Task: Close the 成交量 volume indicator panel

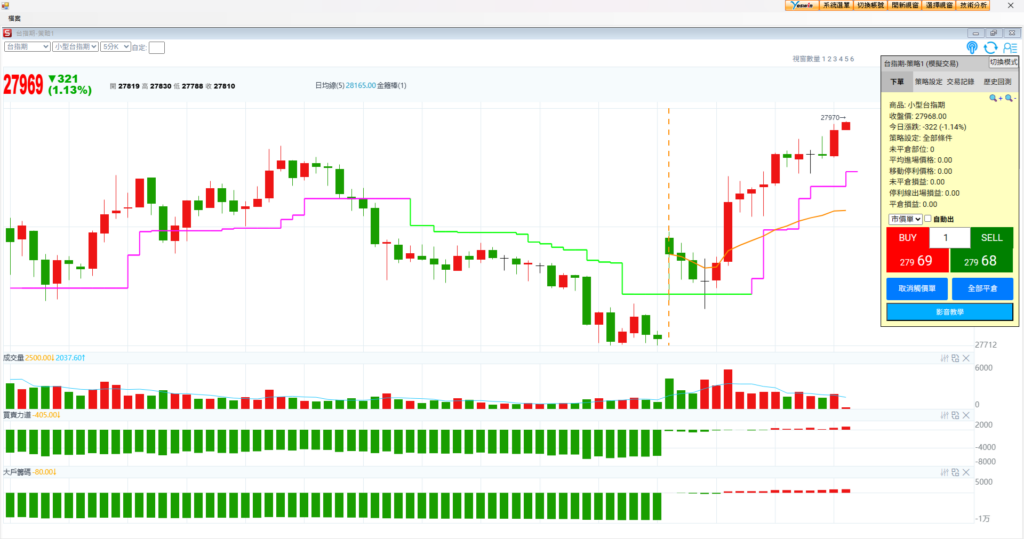Action: (966, 358)
